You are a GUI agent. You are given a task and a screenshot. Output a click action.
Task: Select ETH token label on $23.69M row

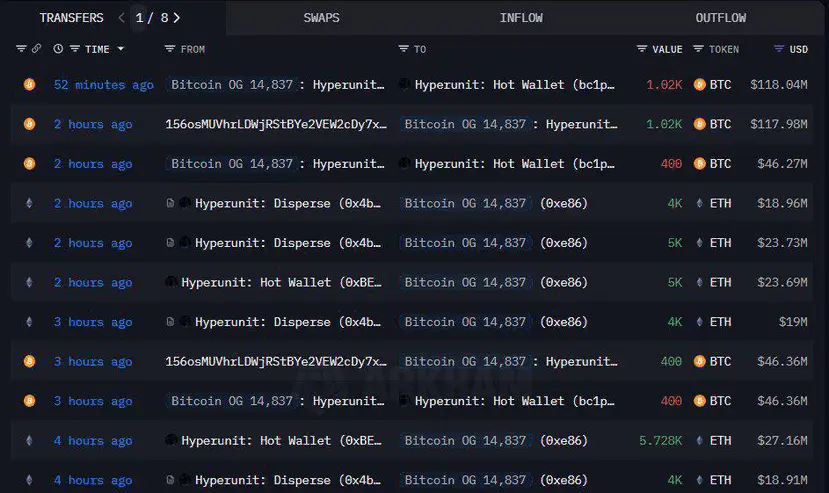721,282
